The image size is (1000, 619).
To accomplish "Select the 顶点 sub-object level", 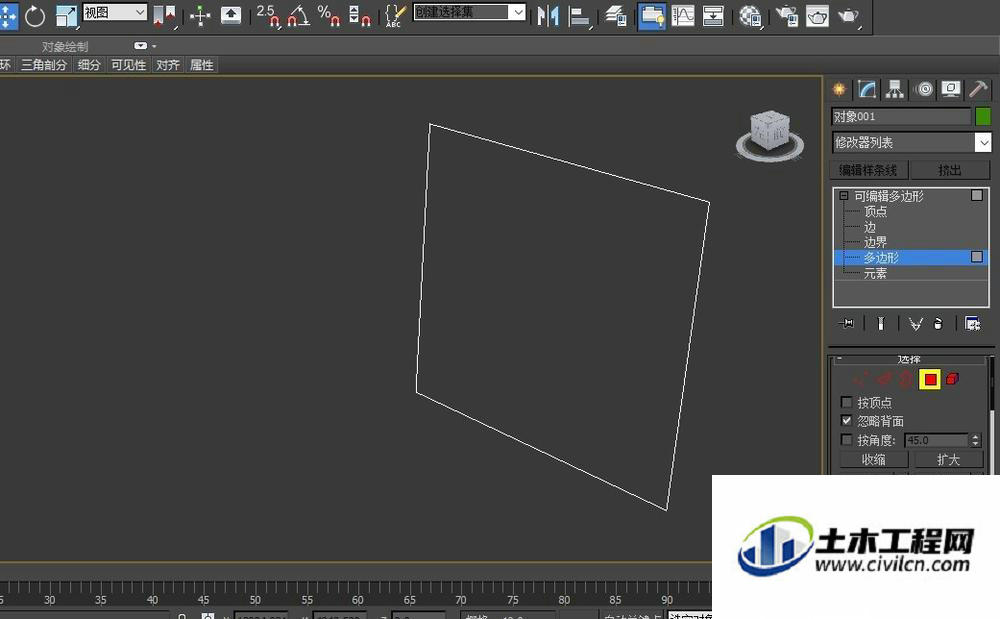I will point(875,211).
